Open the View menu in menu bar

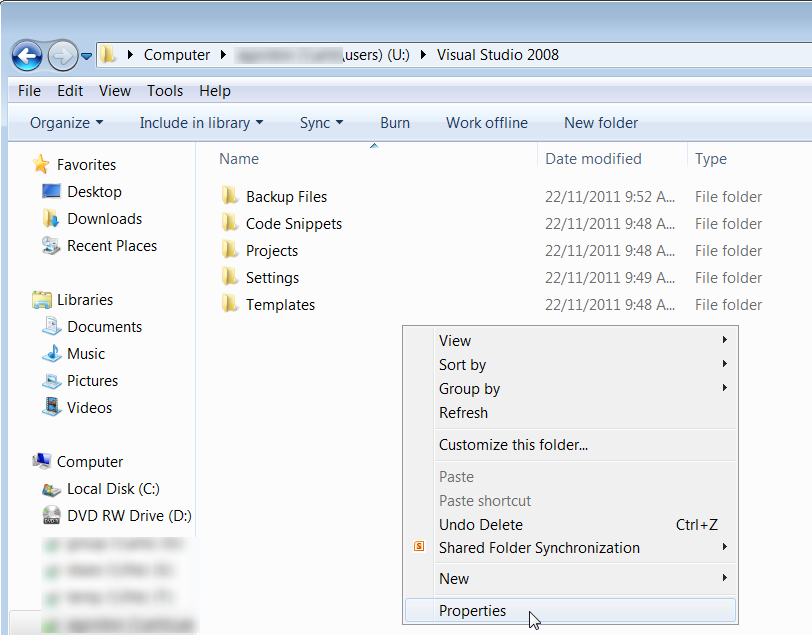click(115, 91)
